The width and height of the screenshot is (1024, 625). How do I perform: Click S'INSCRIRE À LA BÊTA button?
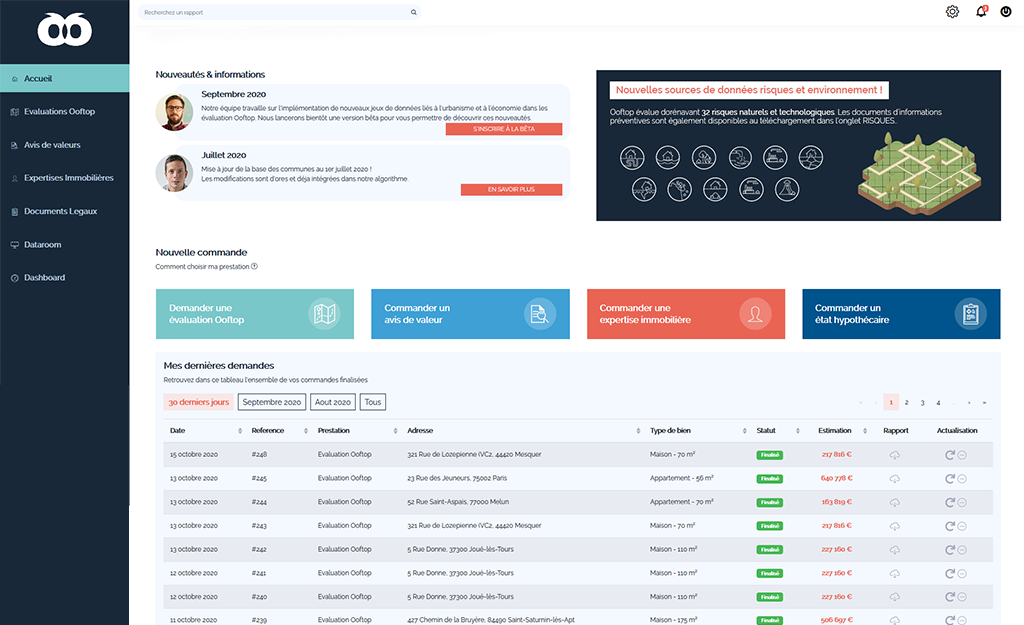pos(504,129)
